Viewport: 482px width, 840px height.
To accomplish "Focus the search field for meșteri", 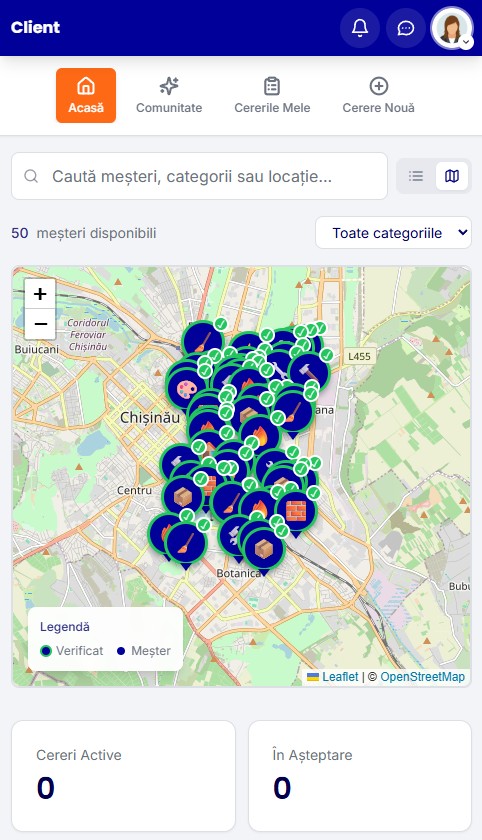I will tap(199, 176).
